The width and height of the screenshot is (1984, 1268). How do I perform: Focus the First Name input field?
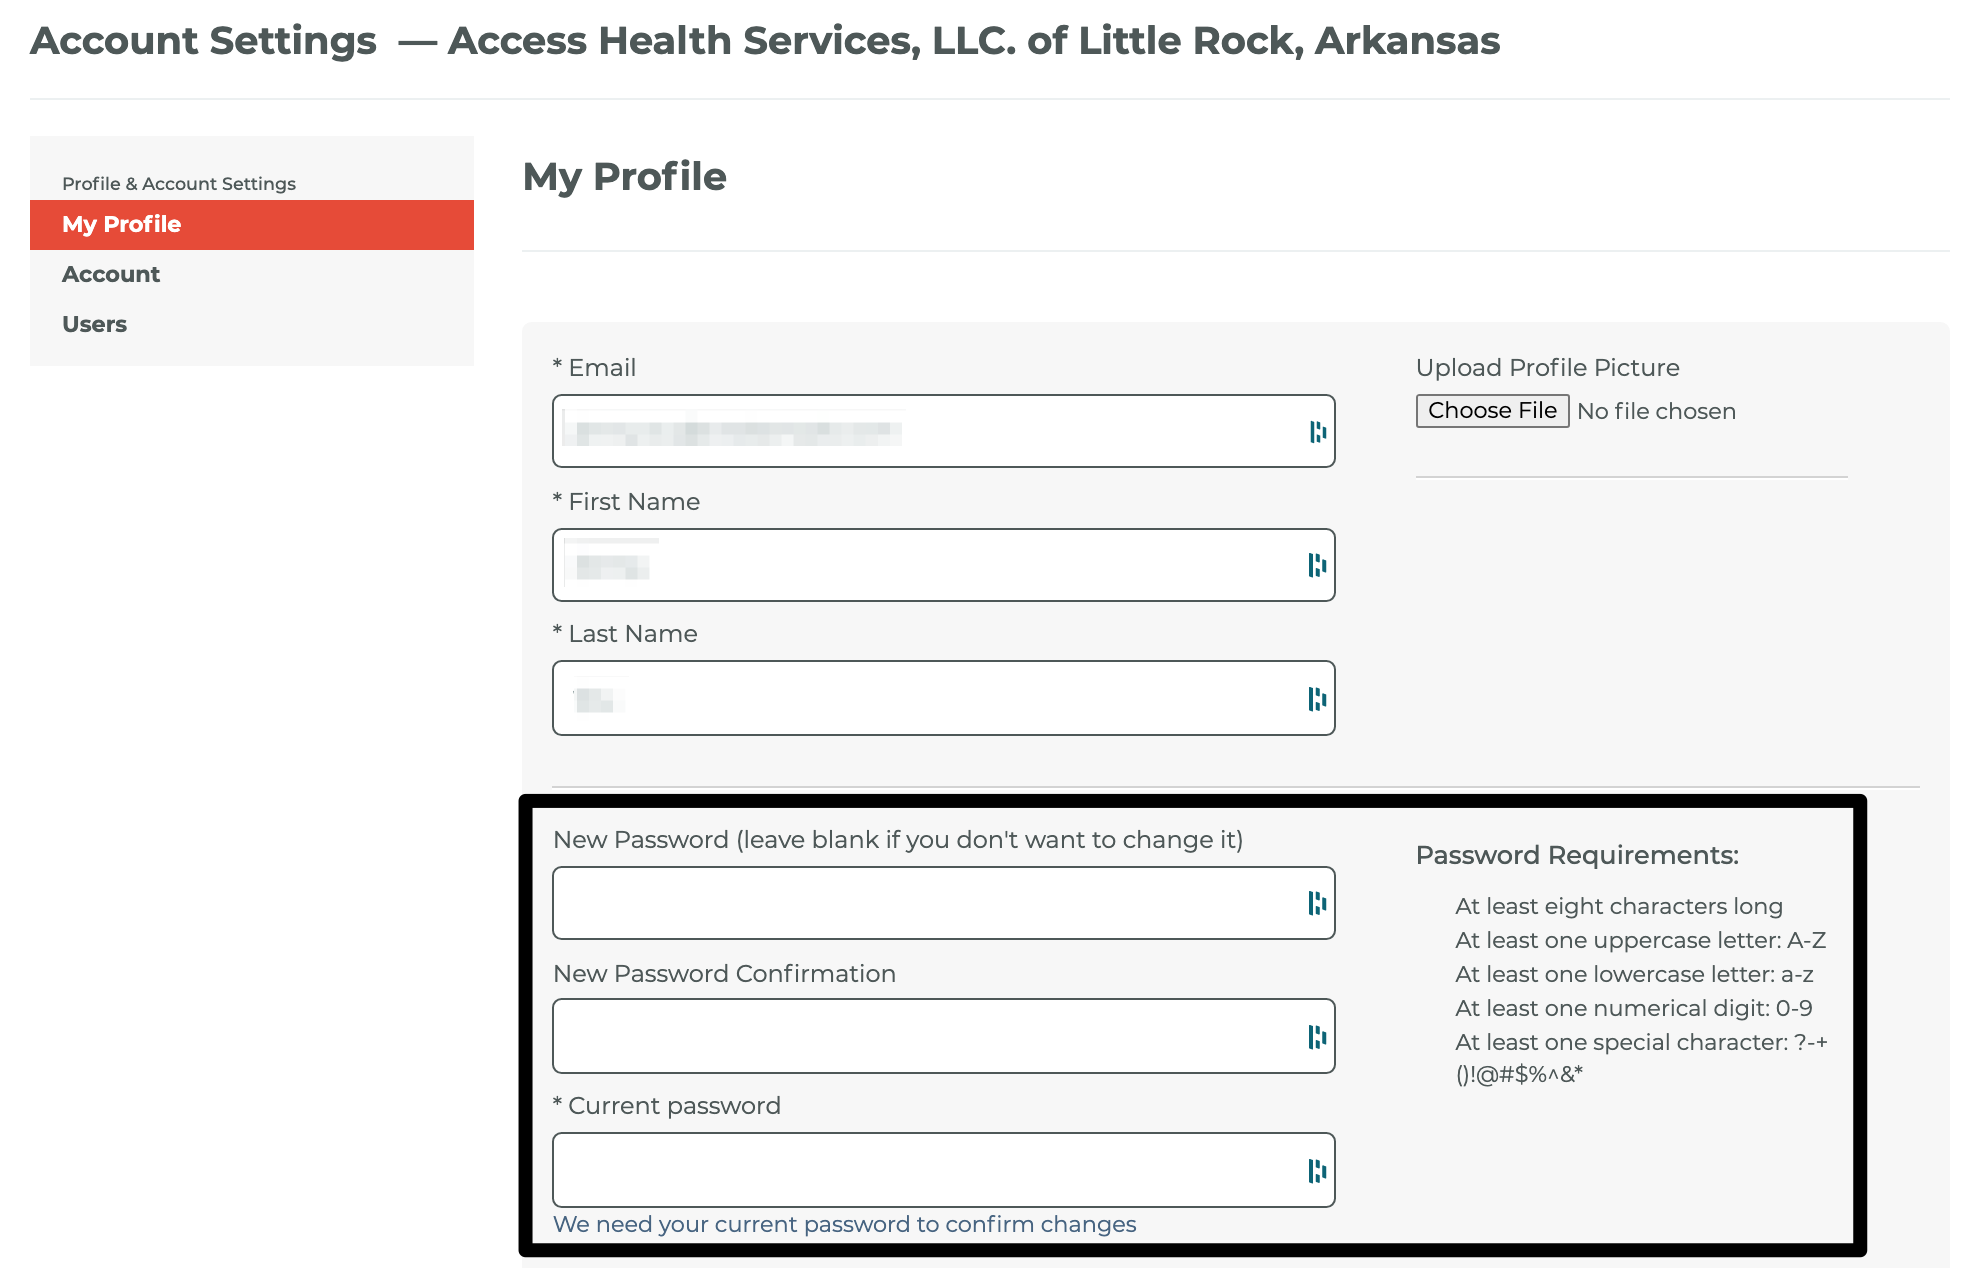(943, 565)
